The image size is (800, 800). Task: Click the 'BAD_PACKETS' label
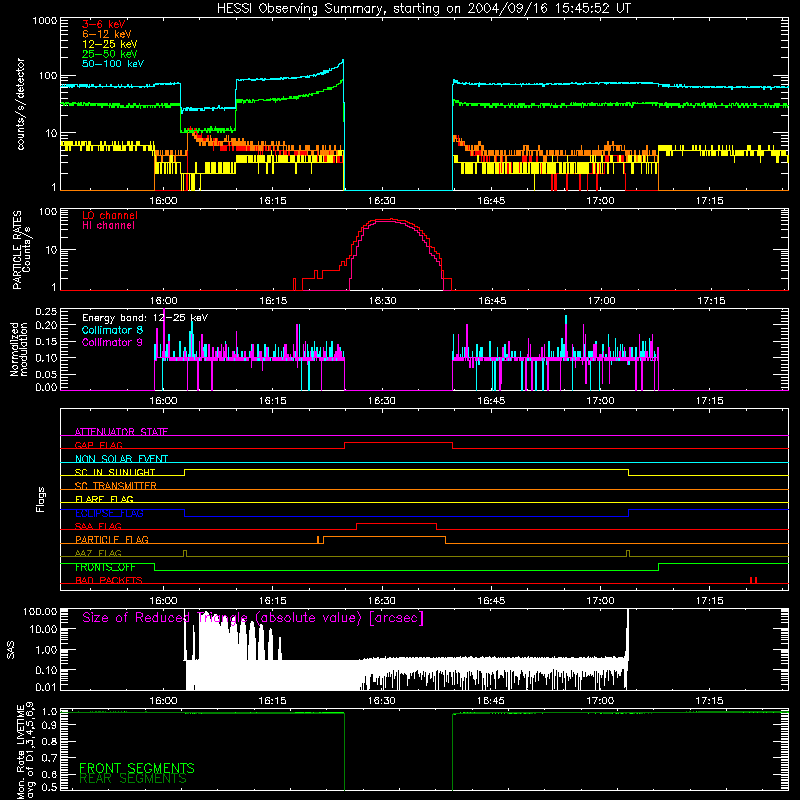(108, 580)
